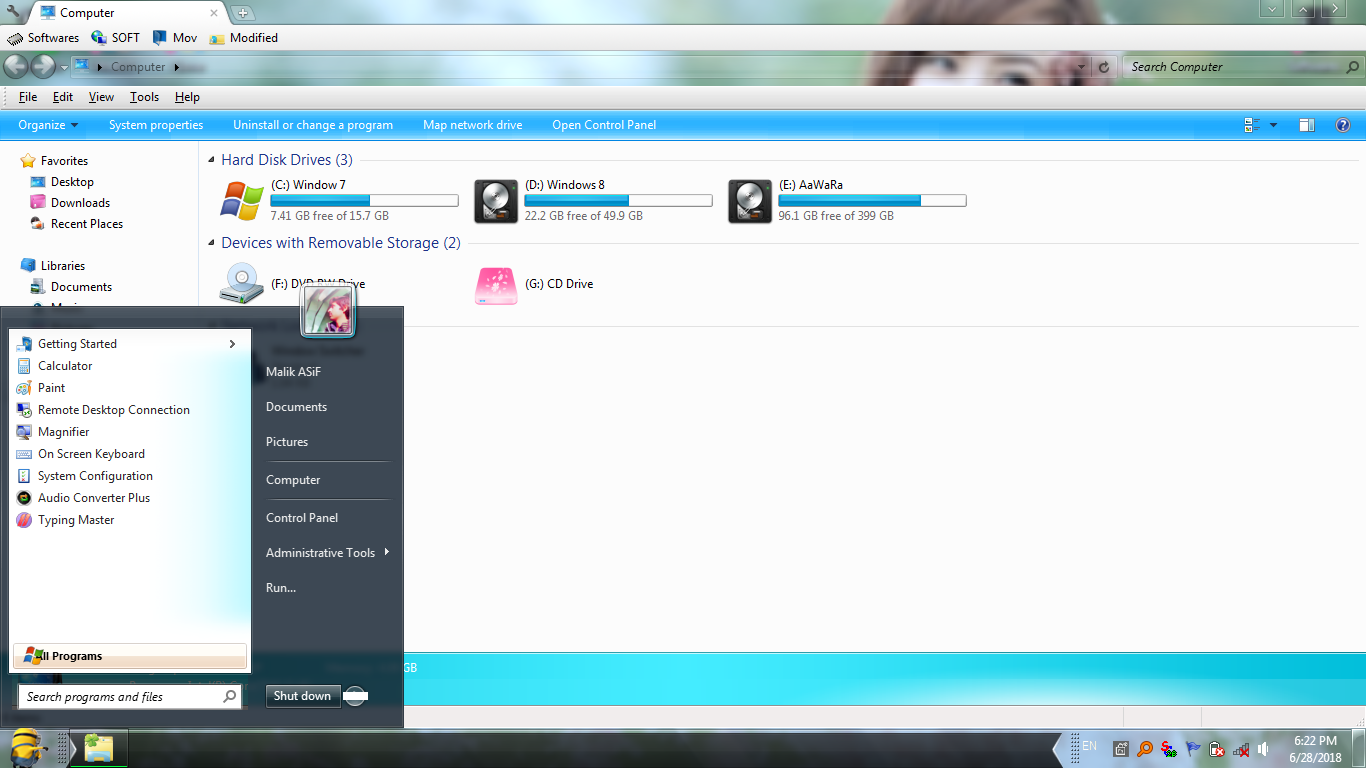Open the Modified folder bookmark
This screenshot has height=768, width=1366.
point(244,38)
